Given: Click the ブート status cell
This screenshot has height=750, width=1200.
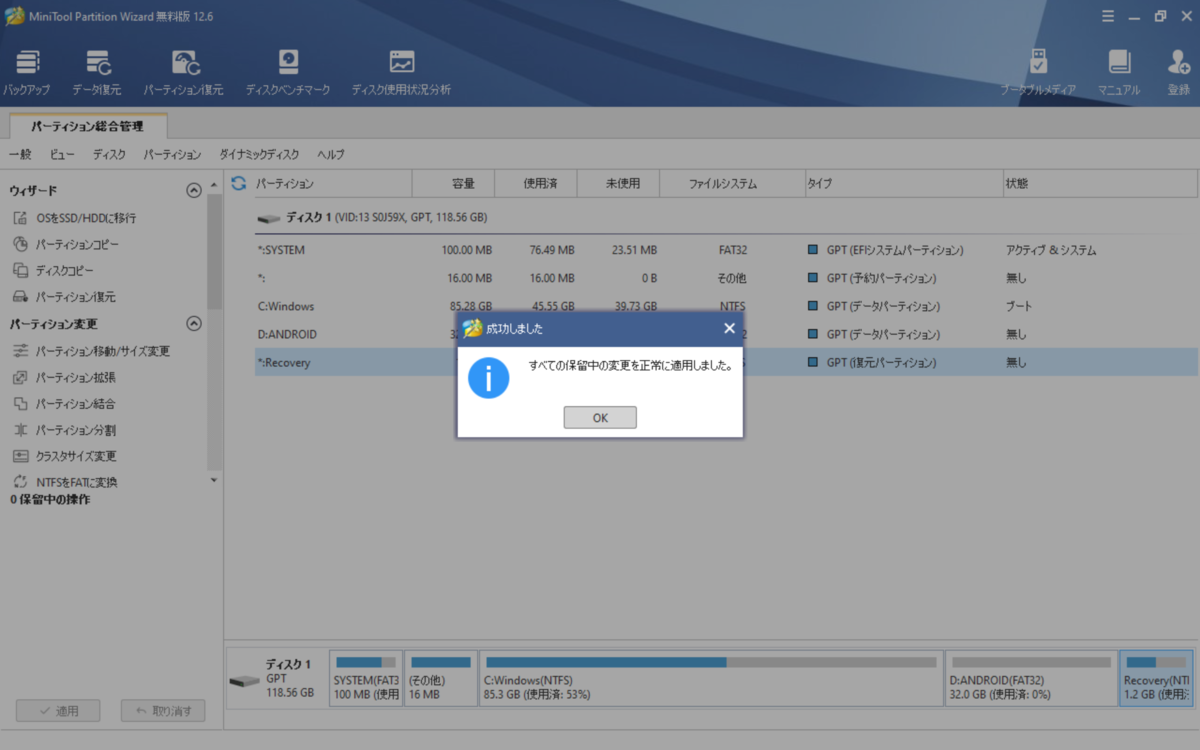Looking at the screenshot, I should click(x=1019, y=306).
